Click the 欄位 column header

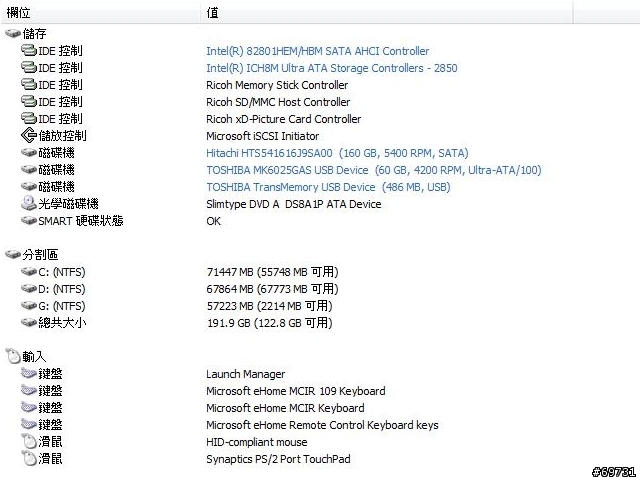point(100,12)
